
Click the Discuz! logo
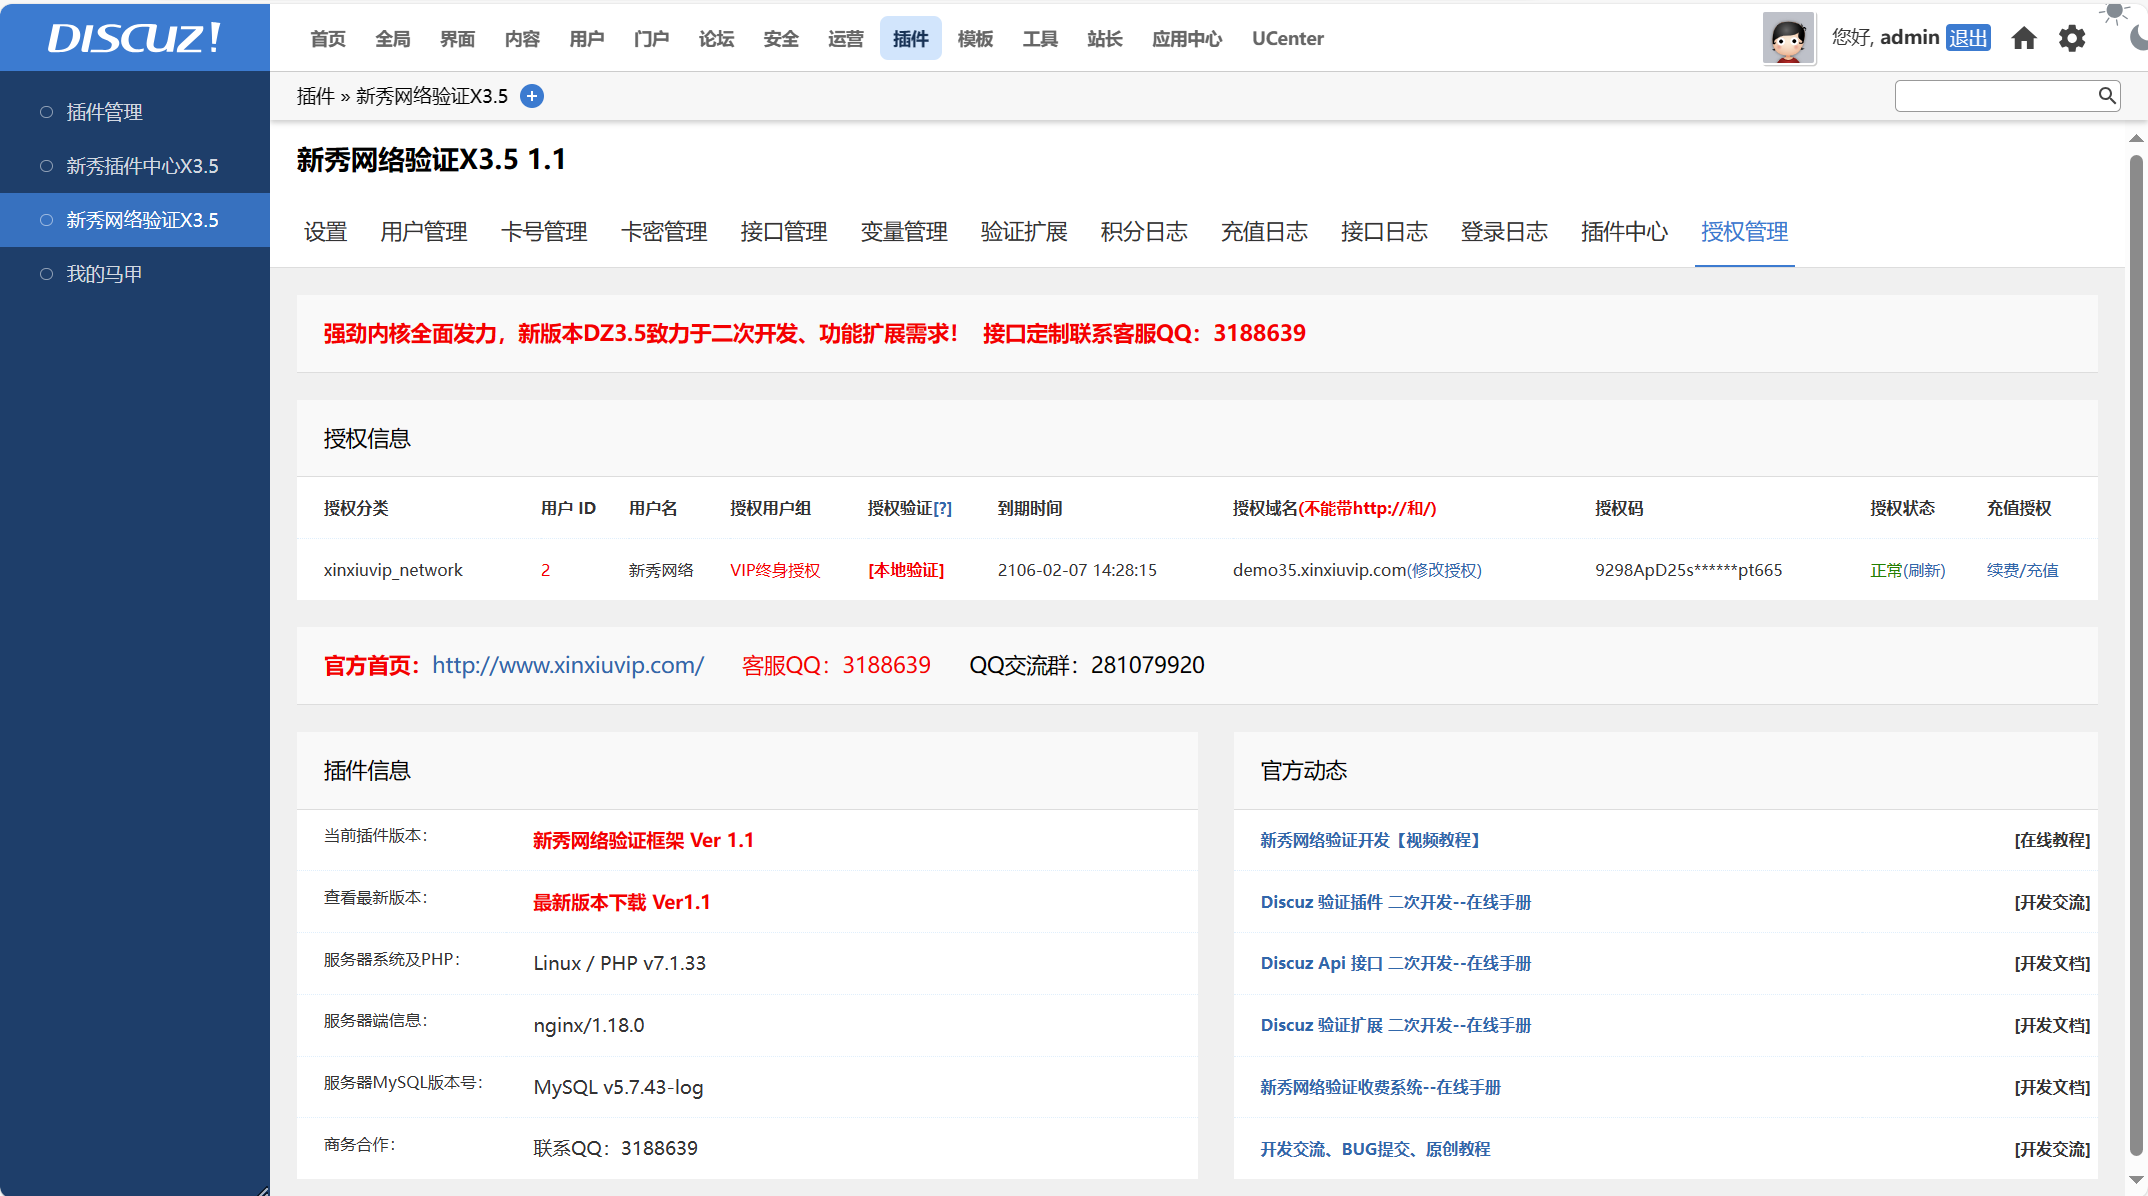pos(134,38)
